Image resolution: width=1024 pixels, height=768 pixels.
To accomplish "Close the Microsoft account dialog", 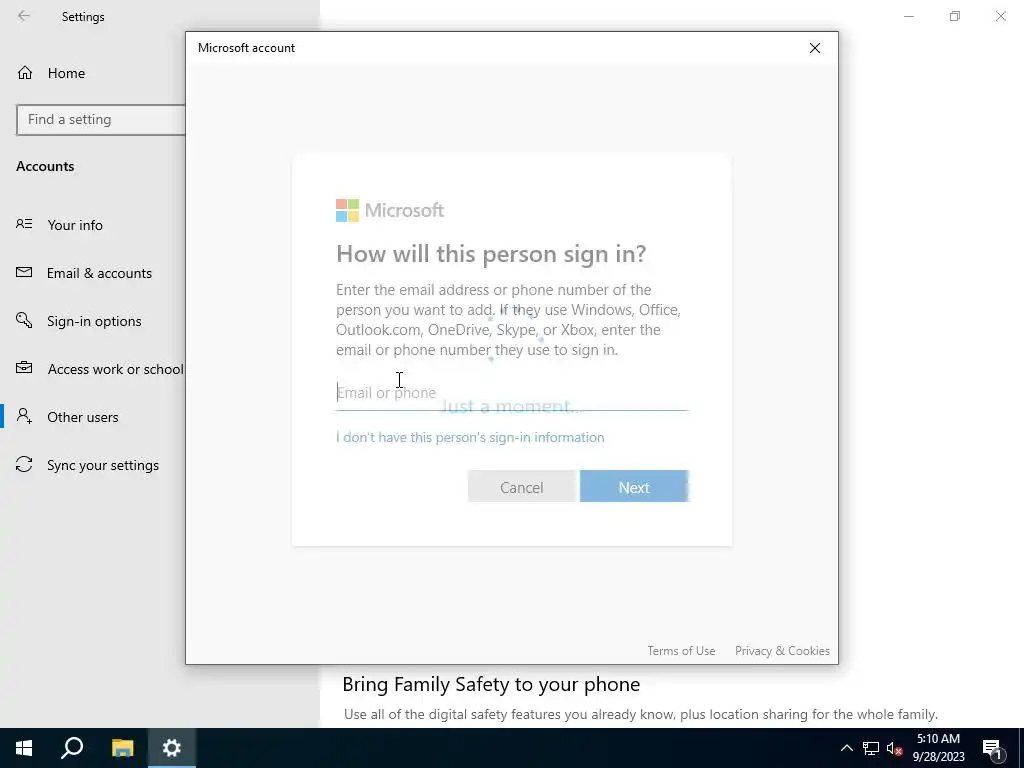I will coord(814,48).
